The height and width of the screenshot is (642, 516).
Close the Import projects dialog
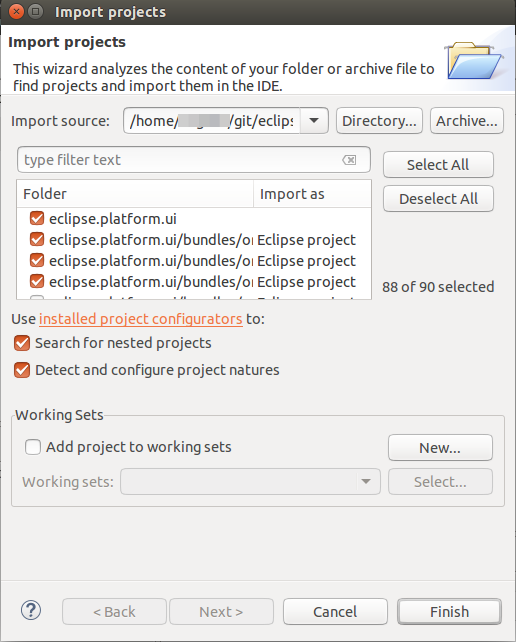point(16,11)
